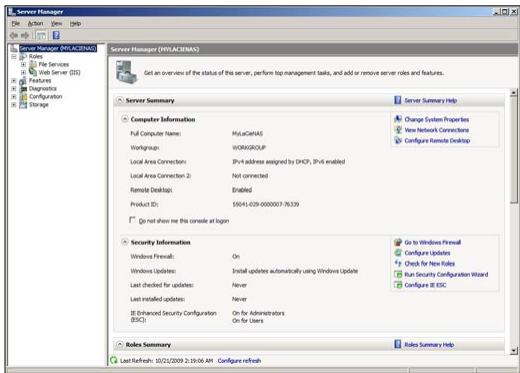The image size is (520, 373).
Task: Collapse the Server Summary section chevron
Action: [x=119, y=100]
